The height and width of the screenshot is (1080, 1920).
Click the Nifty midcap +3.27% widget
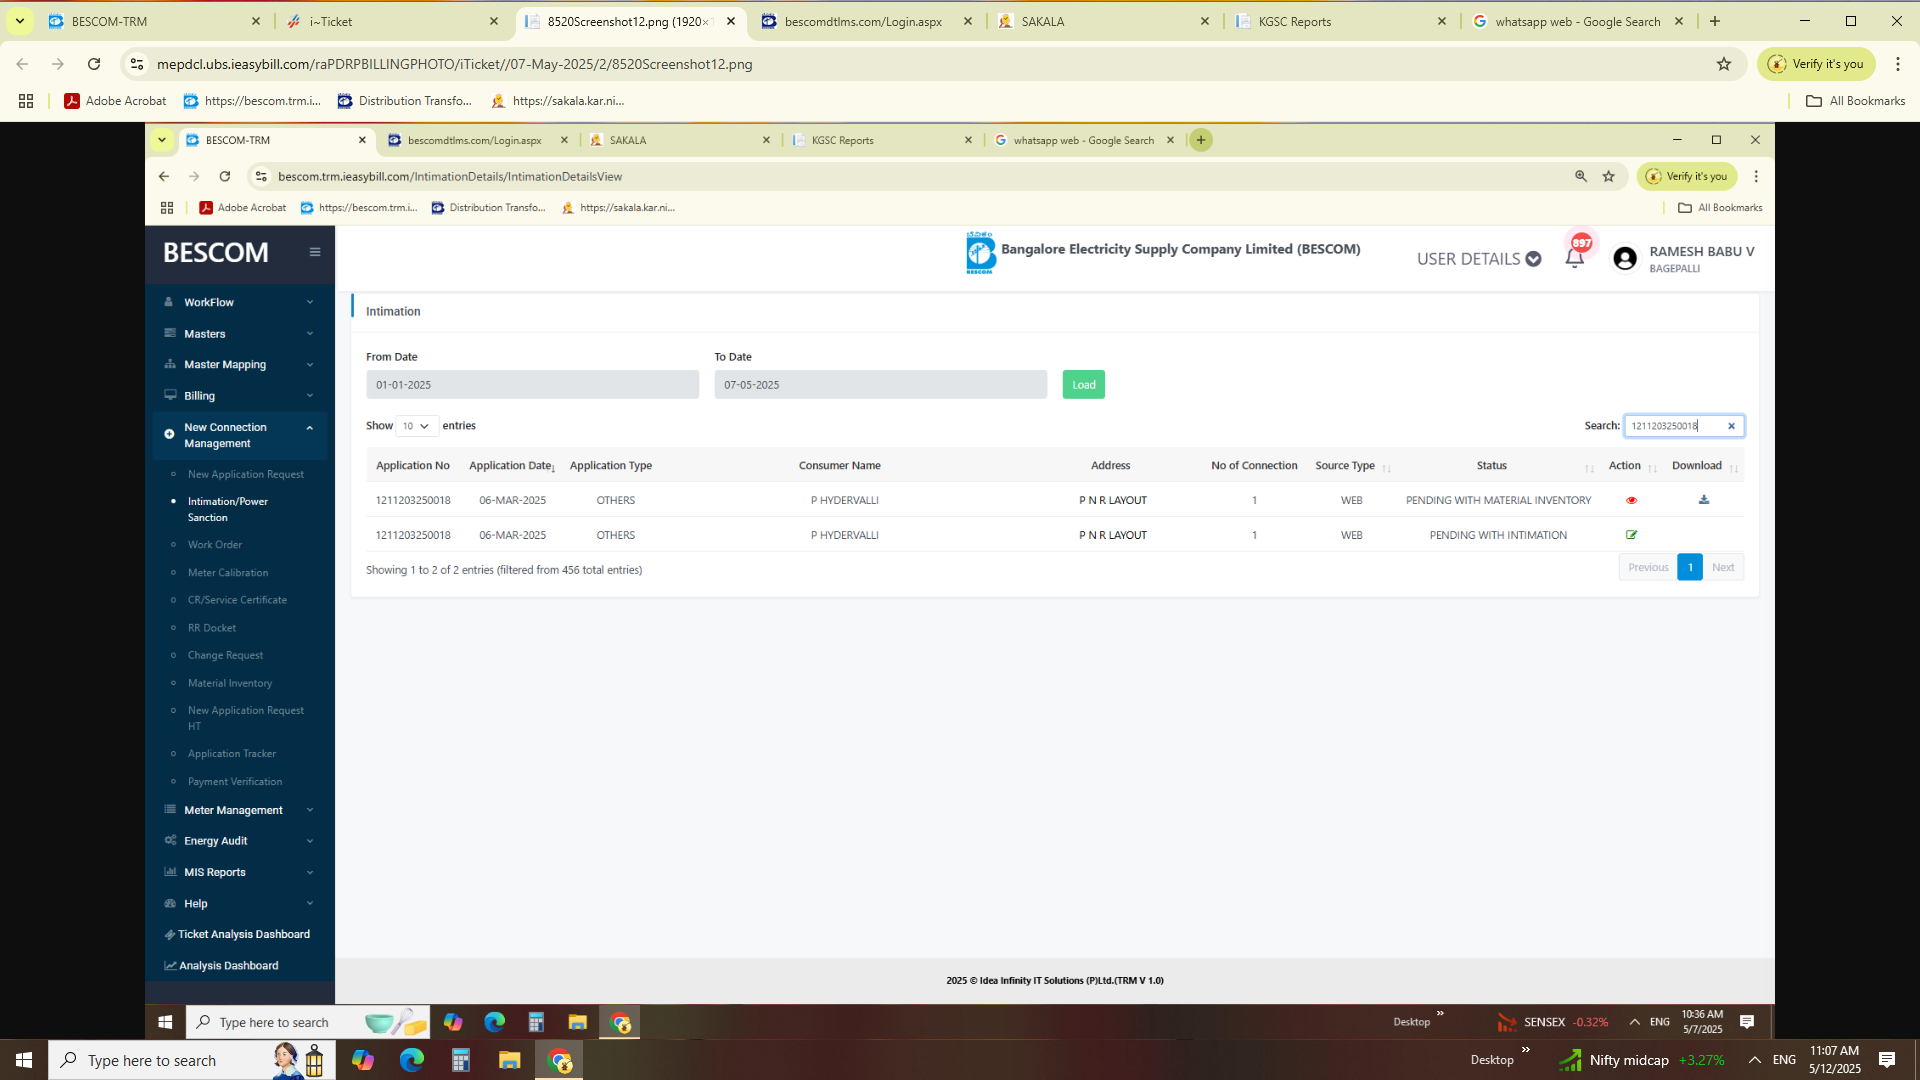click(x=1641, y=1060)
